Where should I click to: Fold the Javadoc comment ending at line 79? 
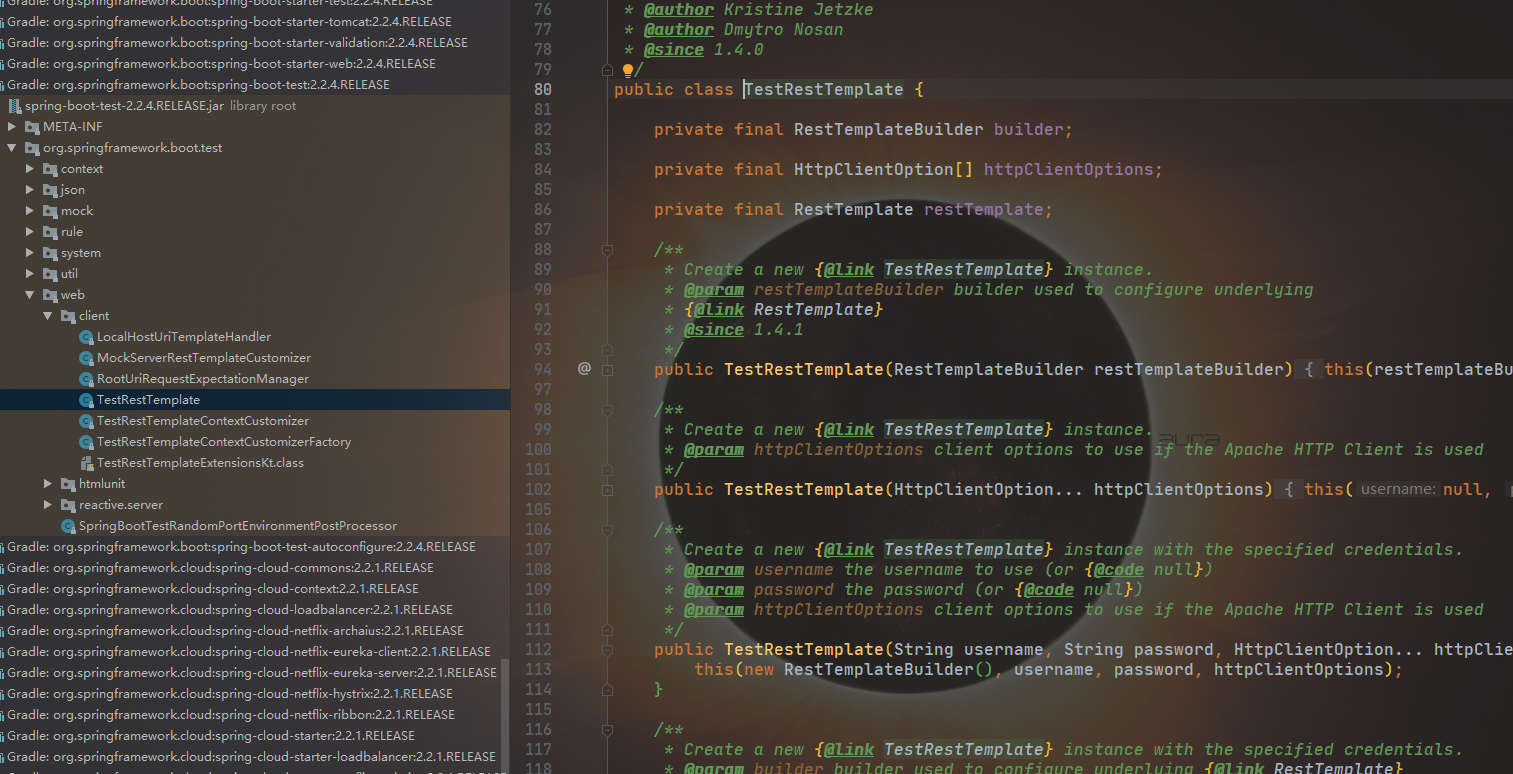click(607, 70)
